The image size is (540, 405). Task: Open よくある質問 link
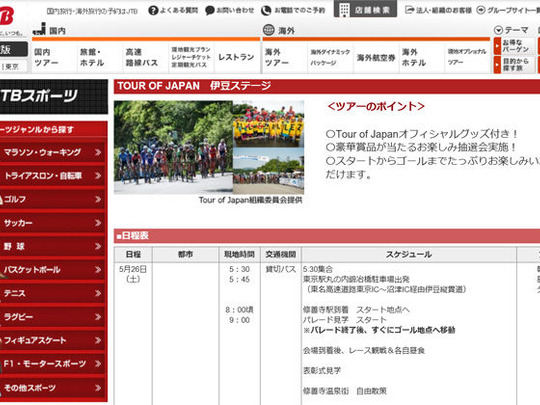point(179,11)
